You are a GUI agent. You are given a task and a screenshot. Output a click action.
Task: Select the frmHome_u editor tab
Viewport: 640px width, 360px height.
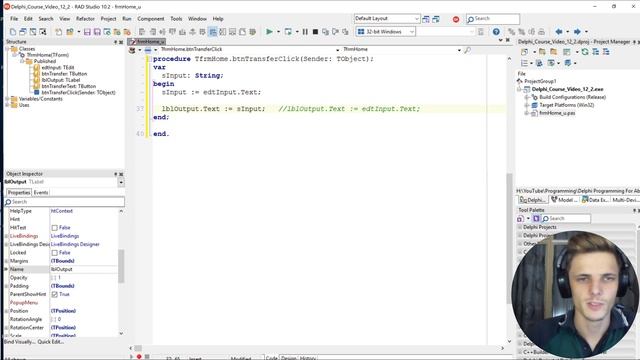tap(147, 42)
